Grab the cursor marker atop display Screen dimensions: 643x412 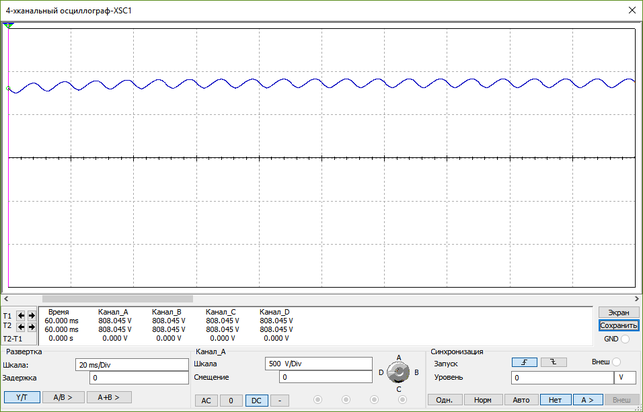8,25
